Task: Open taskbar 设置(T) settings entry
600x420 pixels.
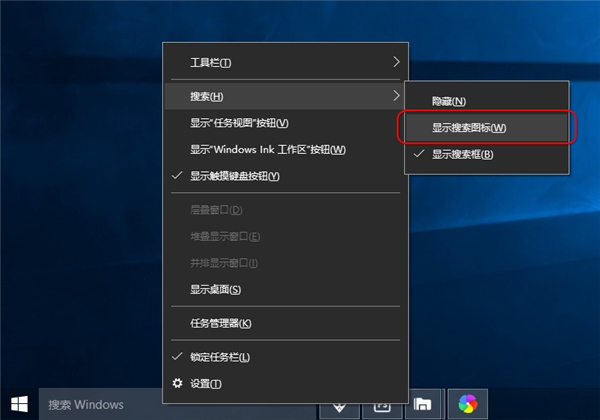Action: [x=205, y=383]
